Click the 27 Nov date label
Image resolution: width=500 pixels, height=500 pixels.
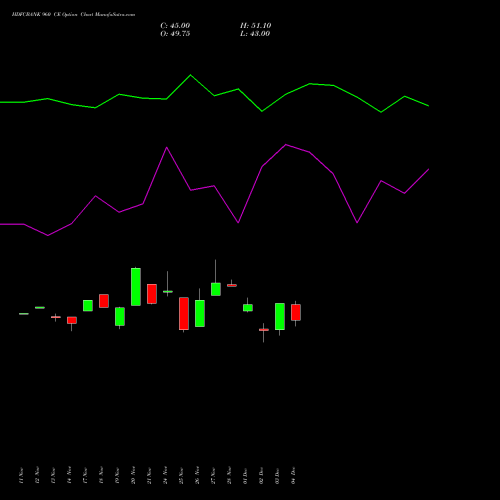(213, 475)
